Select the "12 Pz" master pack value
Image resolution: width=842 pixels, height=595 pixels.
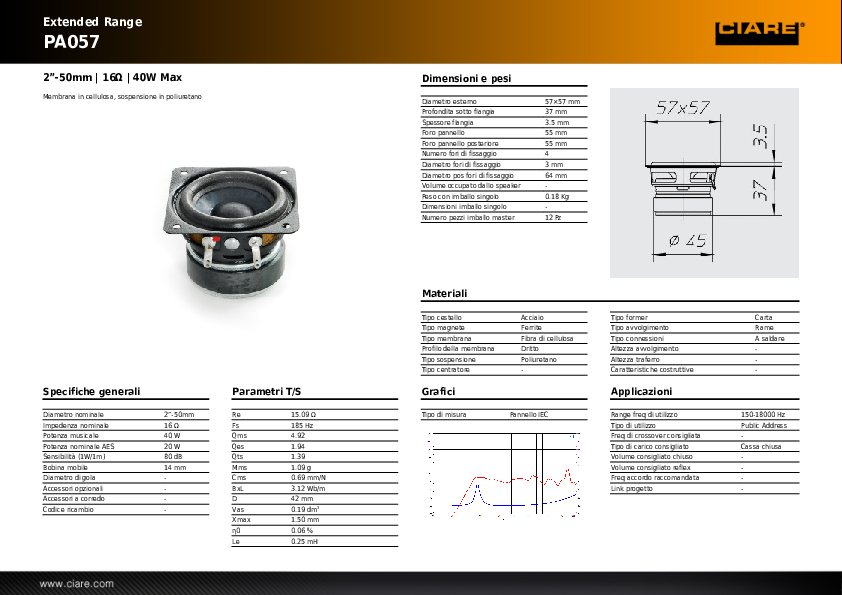(x=553, y=217)
